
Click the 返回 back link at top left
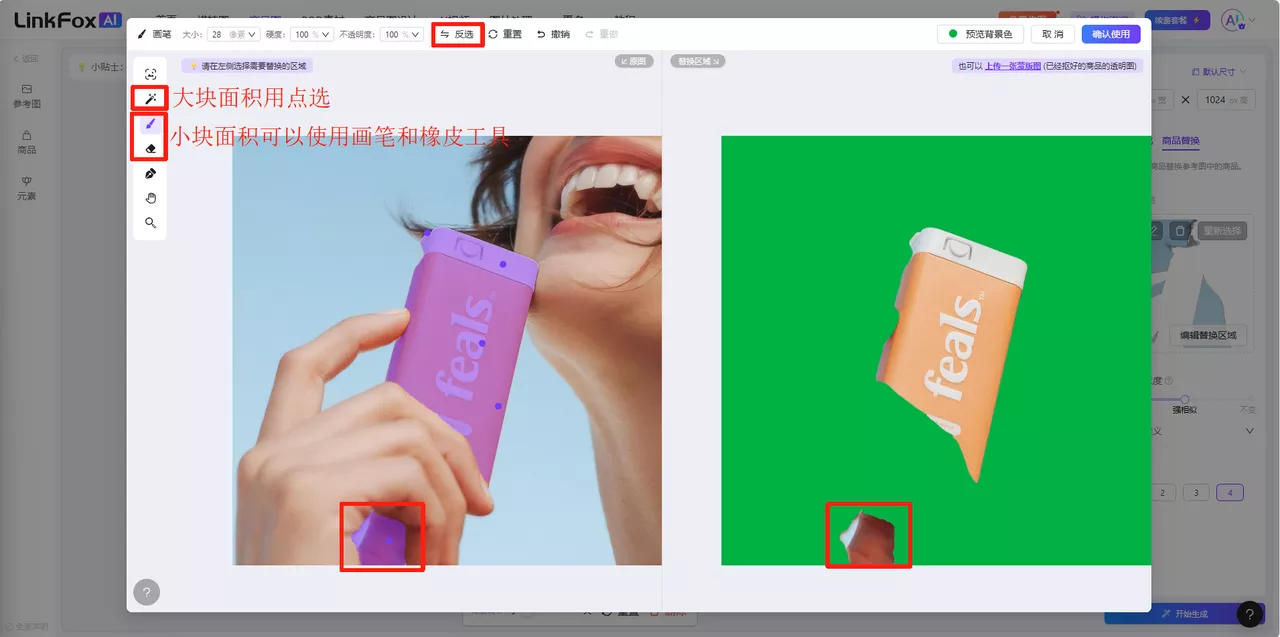pyautogui.click(x=26, y=58)
